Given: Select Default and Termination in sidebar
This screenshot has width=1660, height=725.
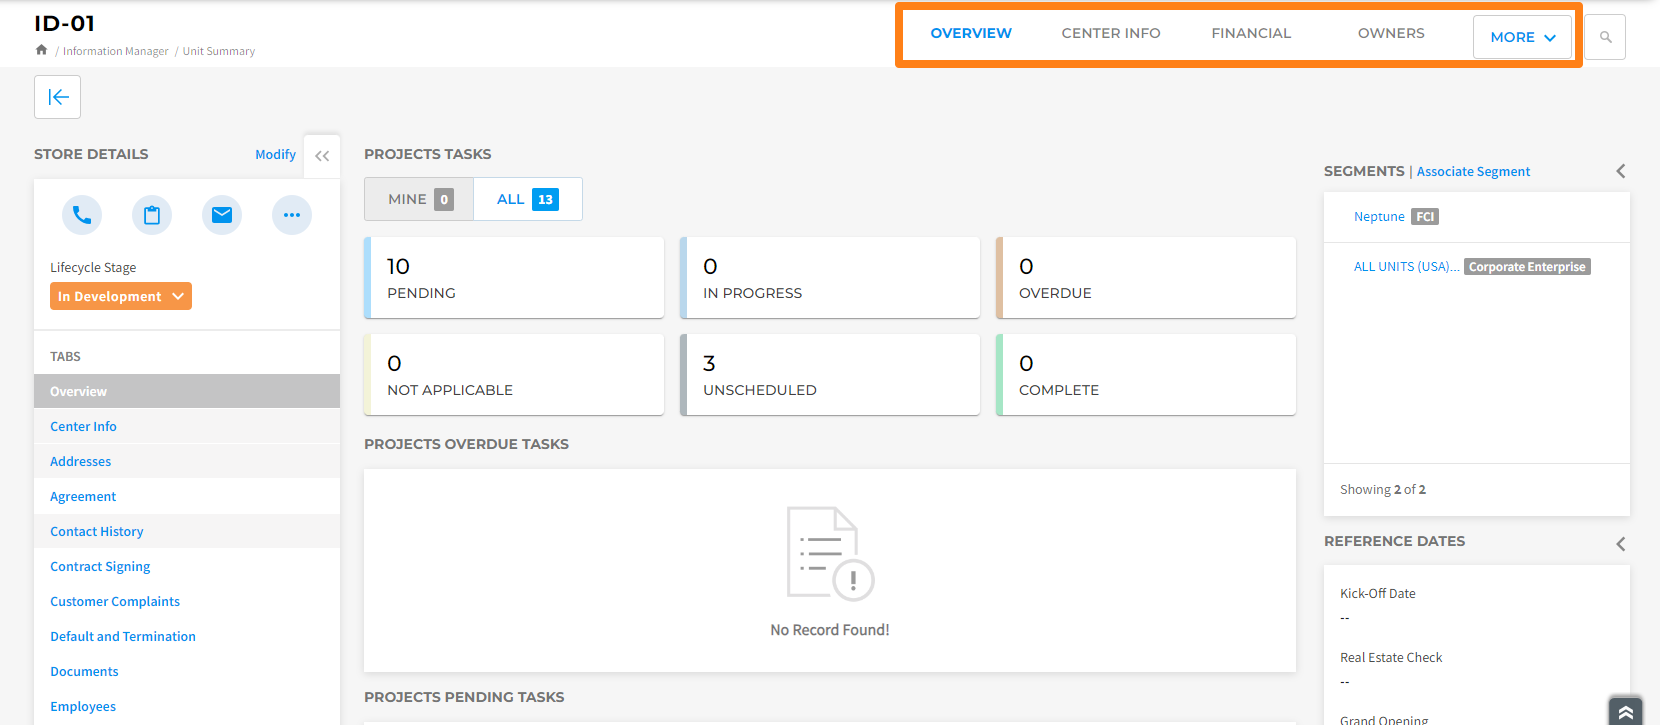Looking at the screenshot, I should coord(187,636).
